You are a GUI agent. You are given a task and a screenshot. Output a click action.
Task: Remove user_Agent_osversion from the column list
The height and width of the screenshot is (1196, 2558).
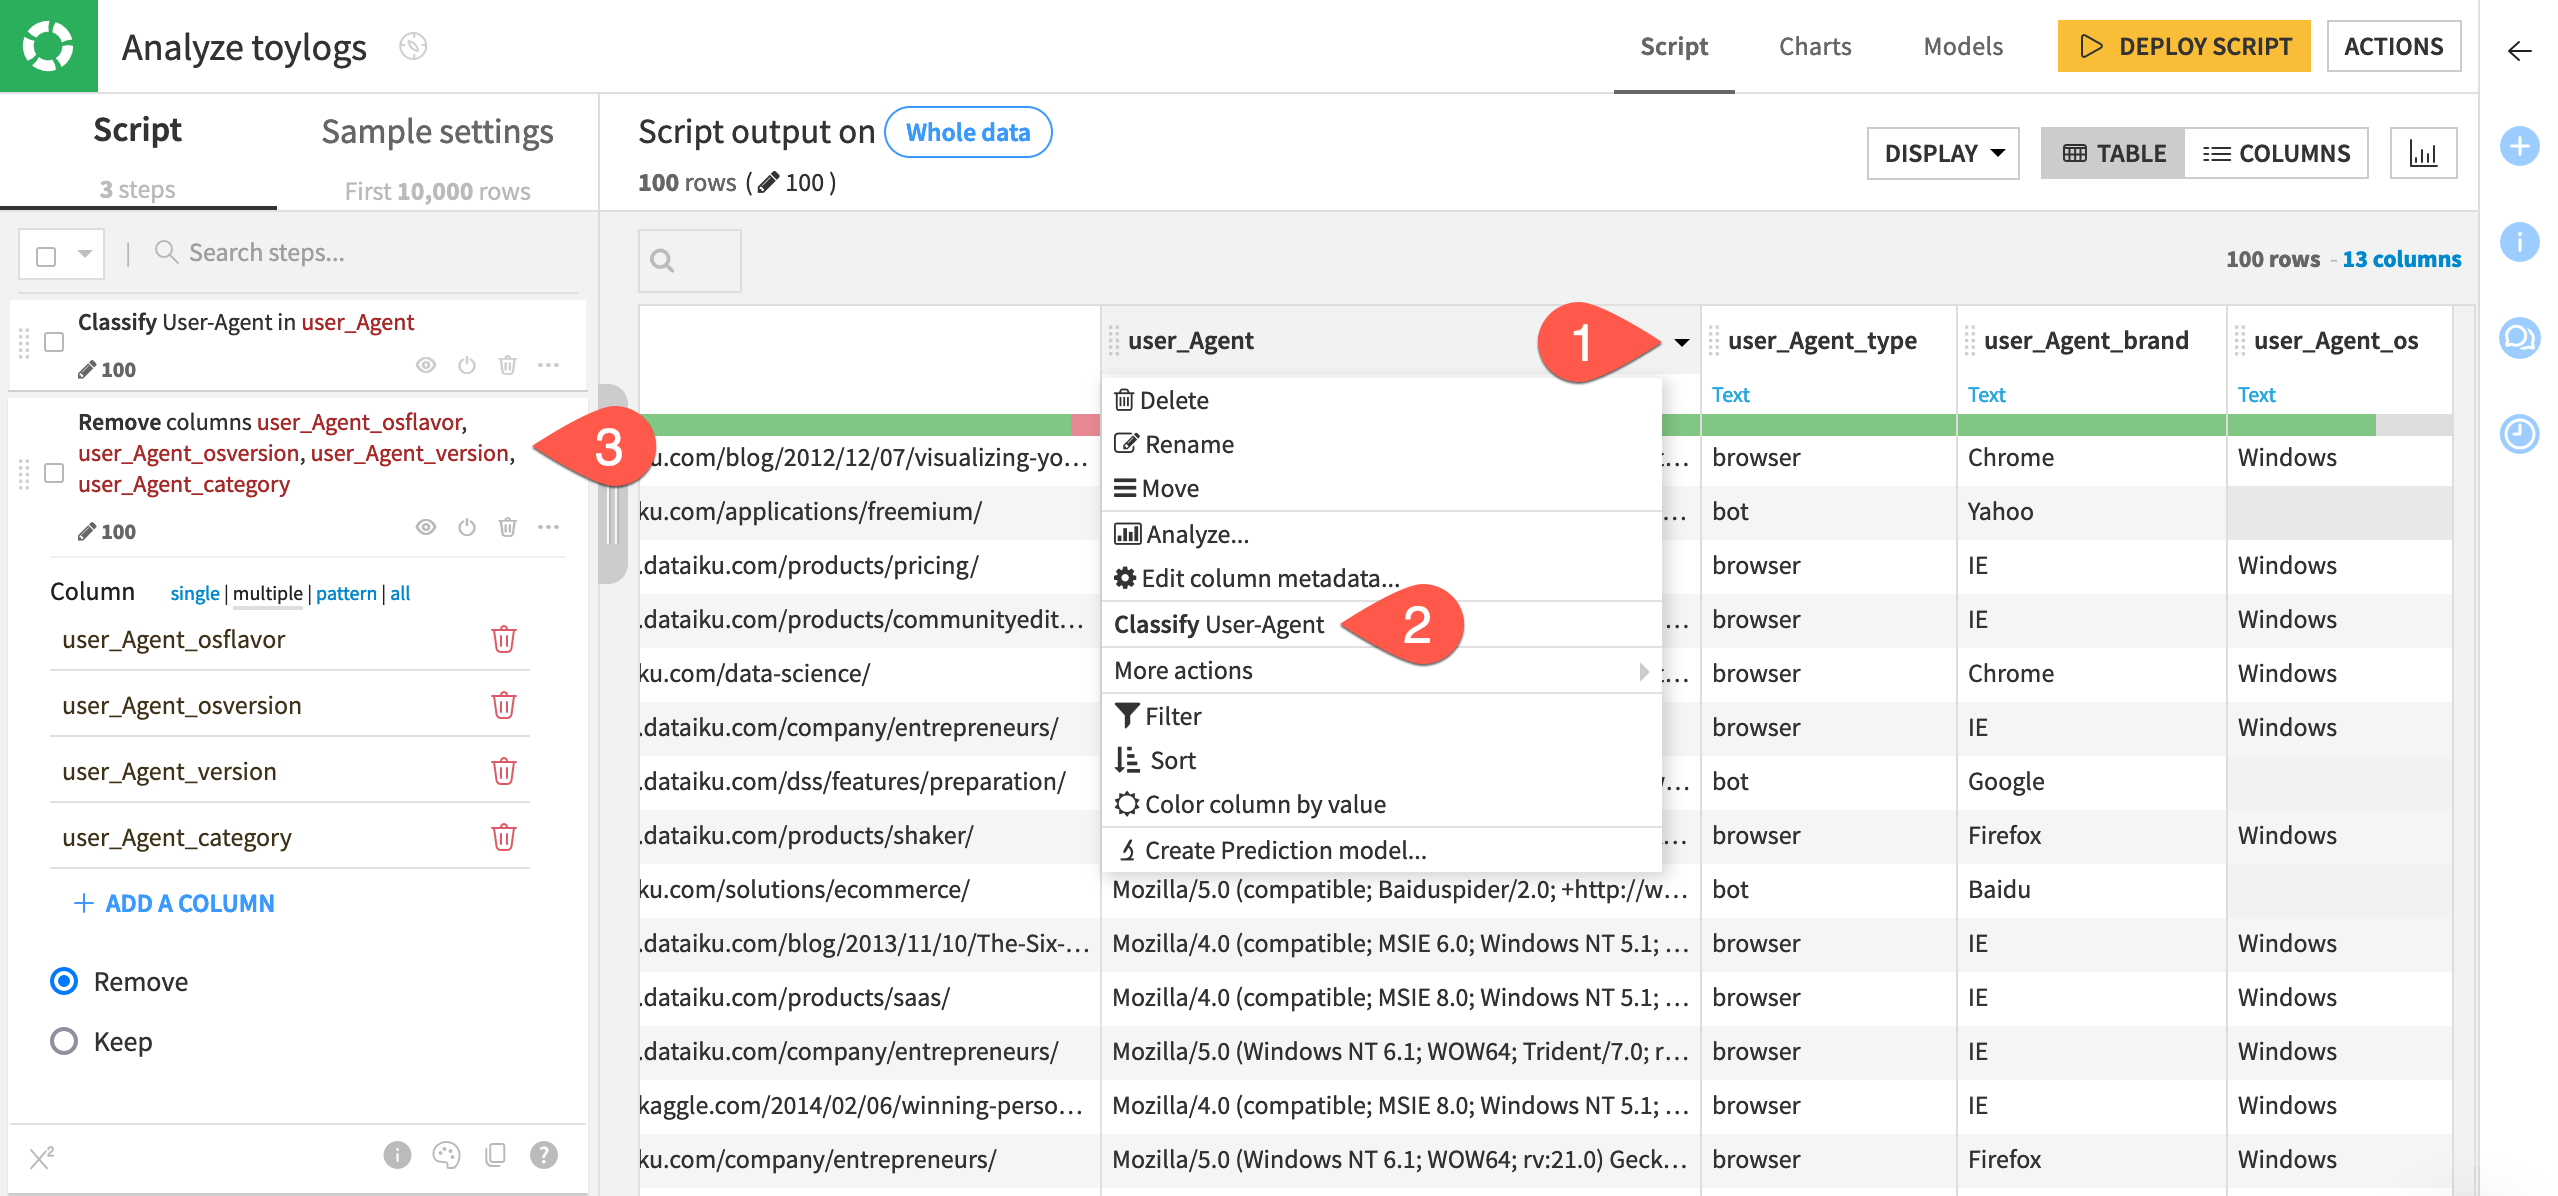[504, 705]
